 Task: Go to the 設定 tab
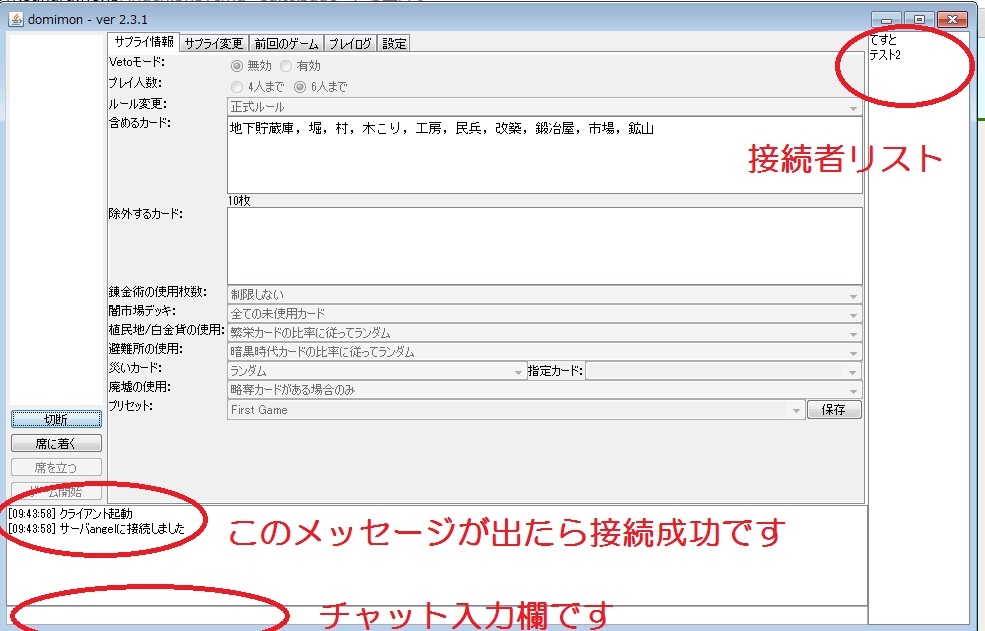click(x=394, y=43)
